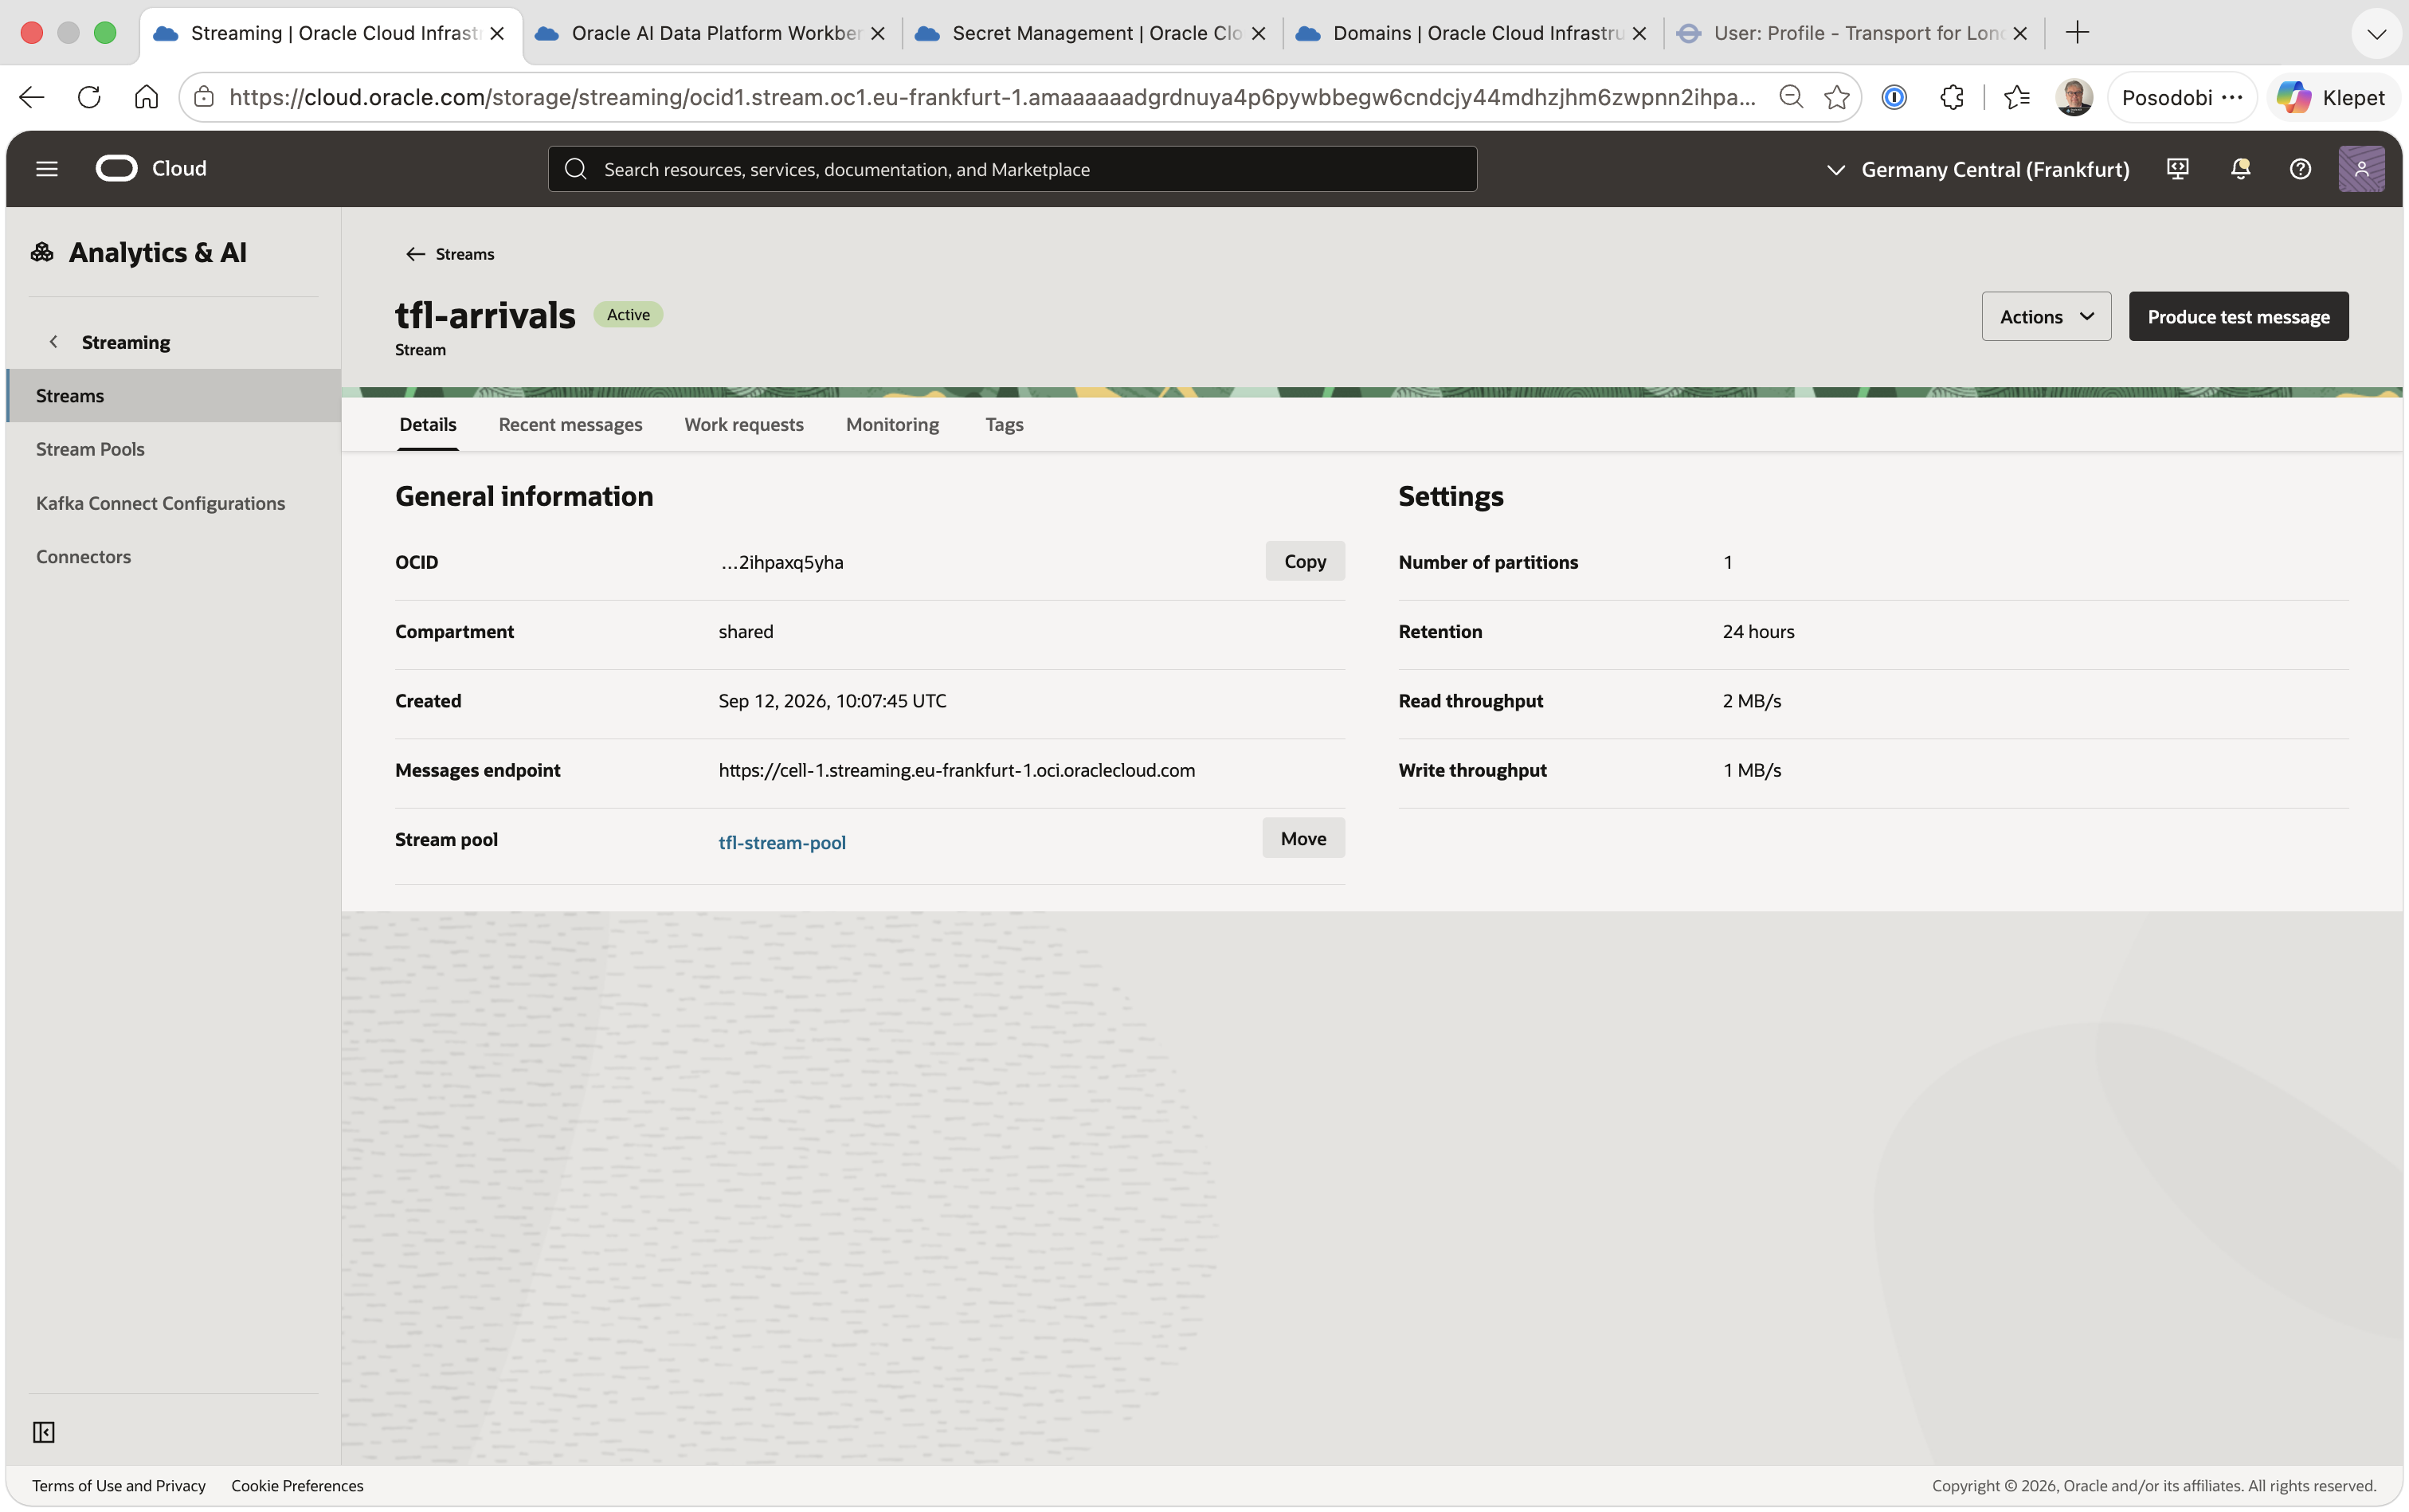The image size is (2409, 1512).
Task: Open the Posodobi update menu
Action: click(x=2182, y=97)
